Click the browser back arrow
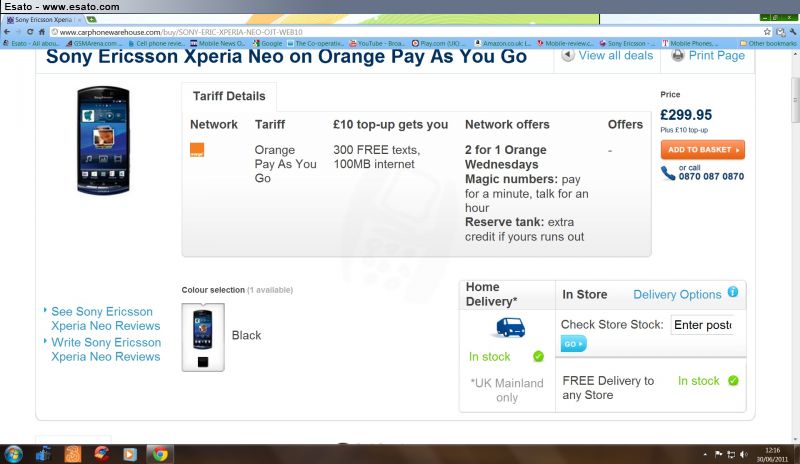The width and height of the screenshot is (800, 464). [7, 32]
